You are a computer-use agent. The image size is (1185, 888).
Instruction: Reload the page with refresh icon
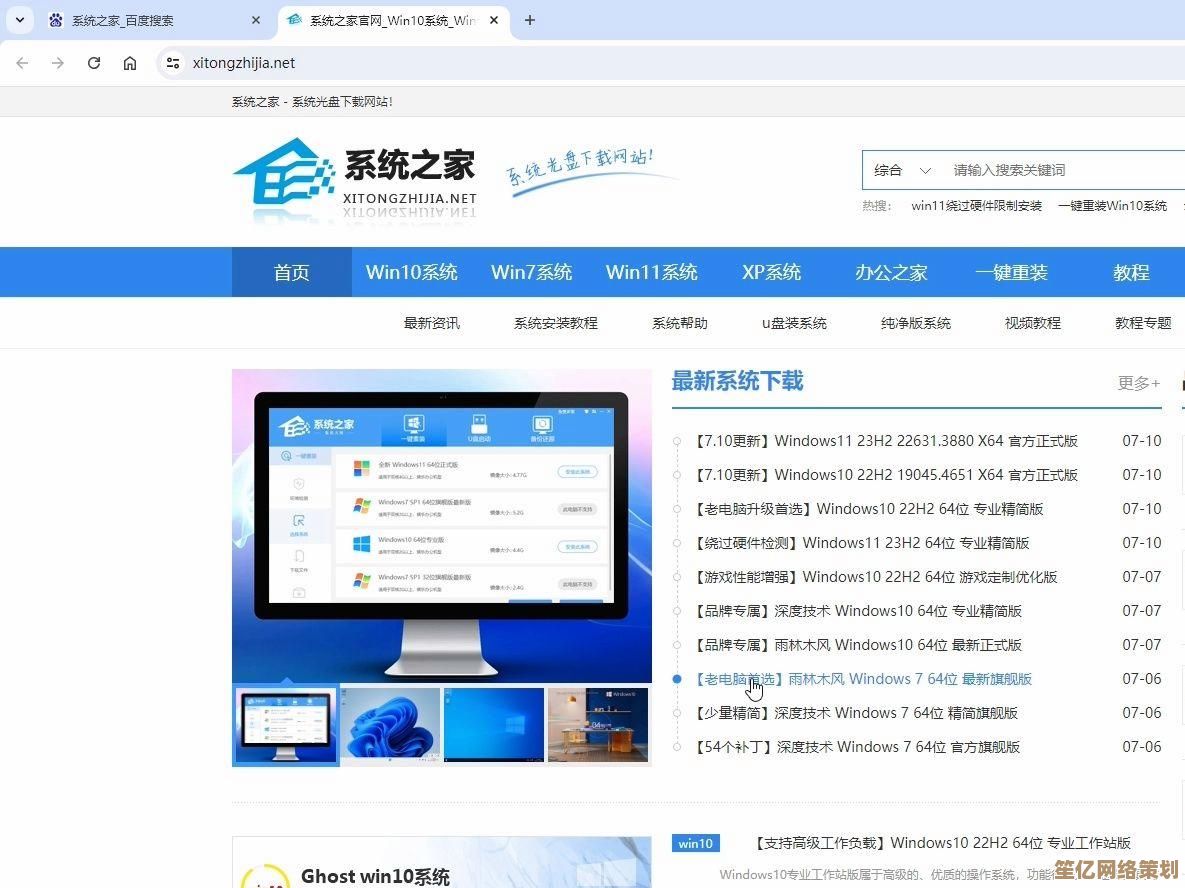click(94, 63)
